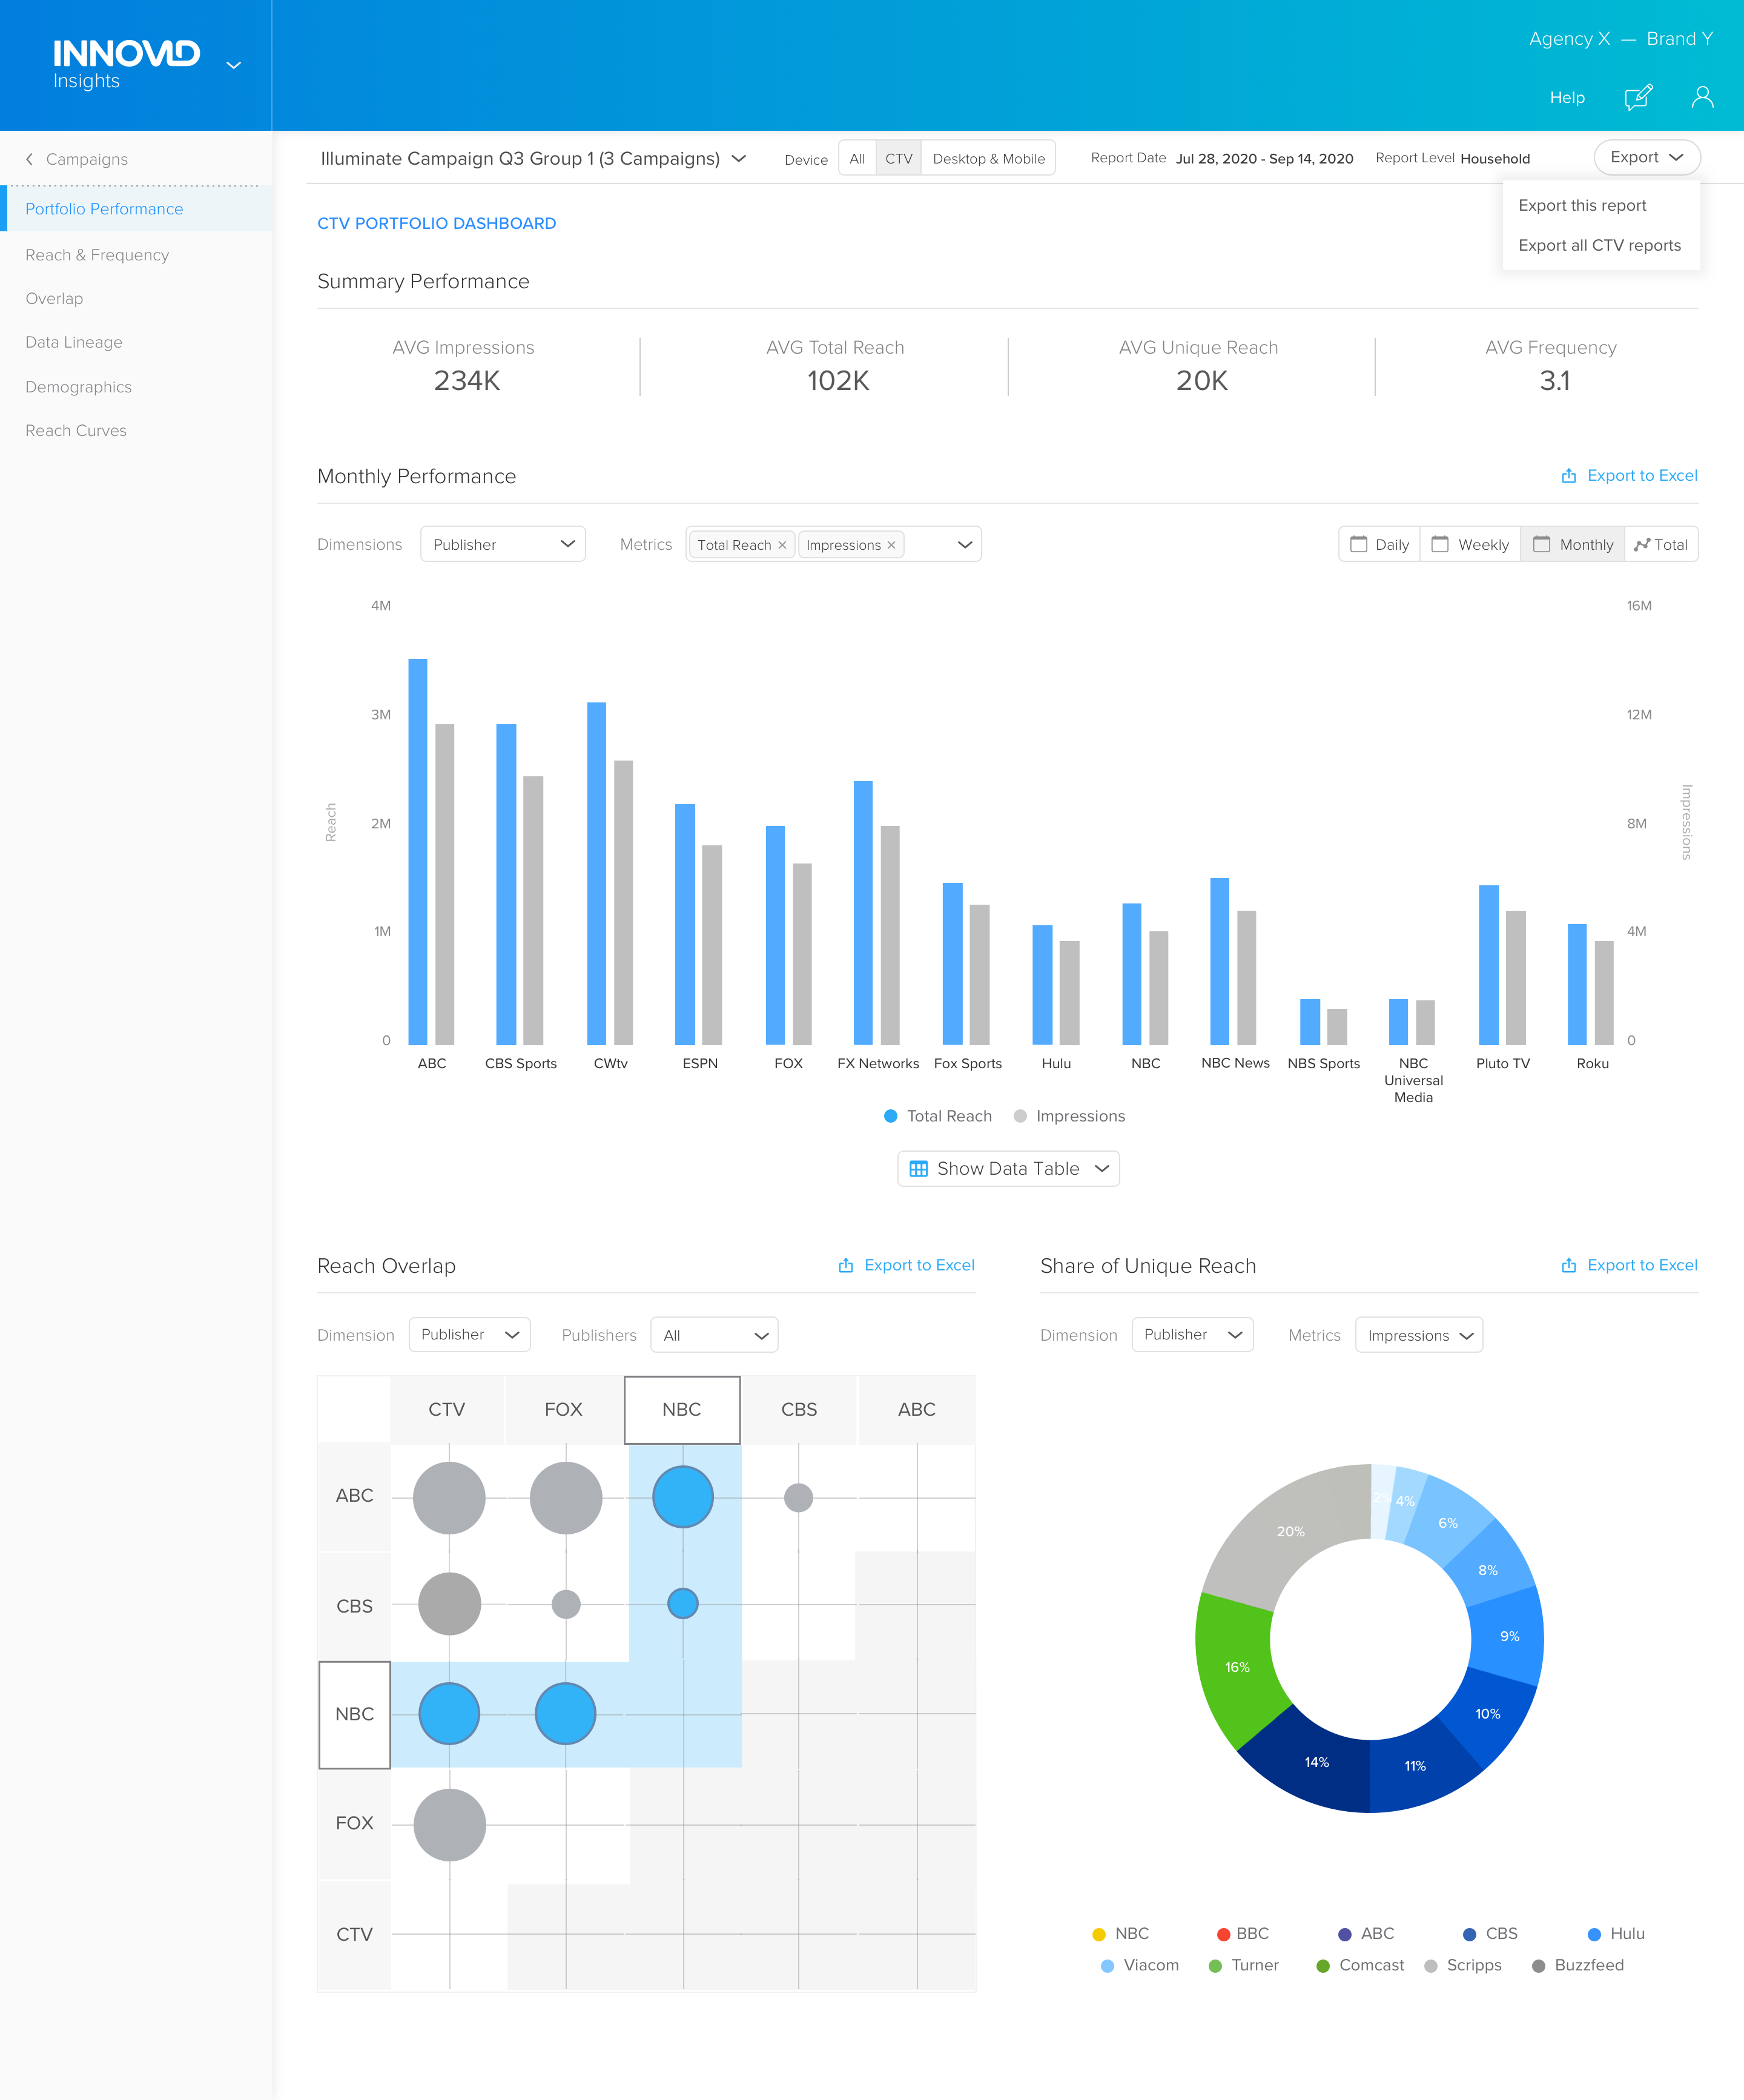Image resolution: width=1744 pixels, height=2100 pixels.
Task: Open the Overlap report
Action: 54,299
